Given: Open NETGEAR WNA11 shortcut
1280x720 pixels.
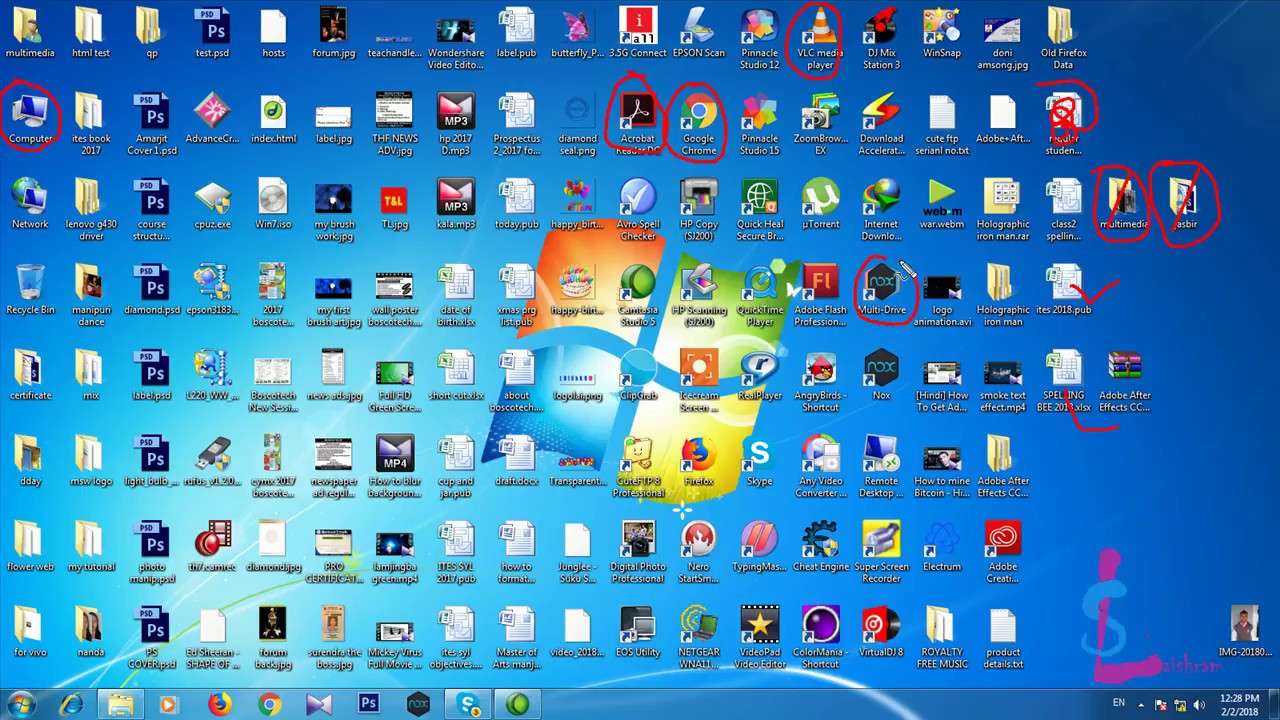Looking at the screenshot, I should 699,639.
